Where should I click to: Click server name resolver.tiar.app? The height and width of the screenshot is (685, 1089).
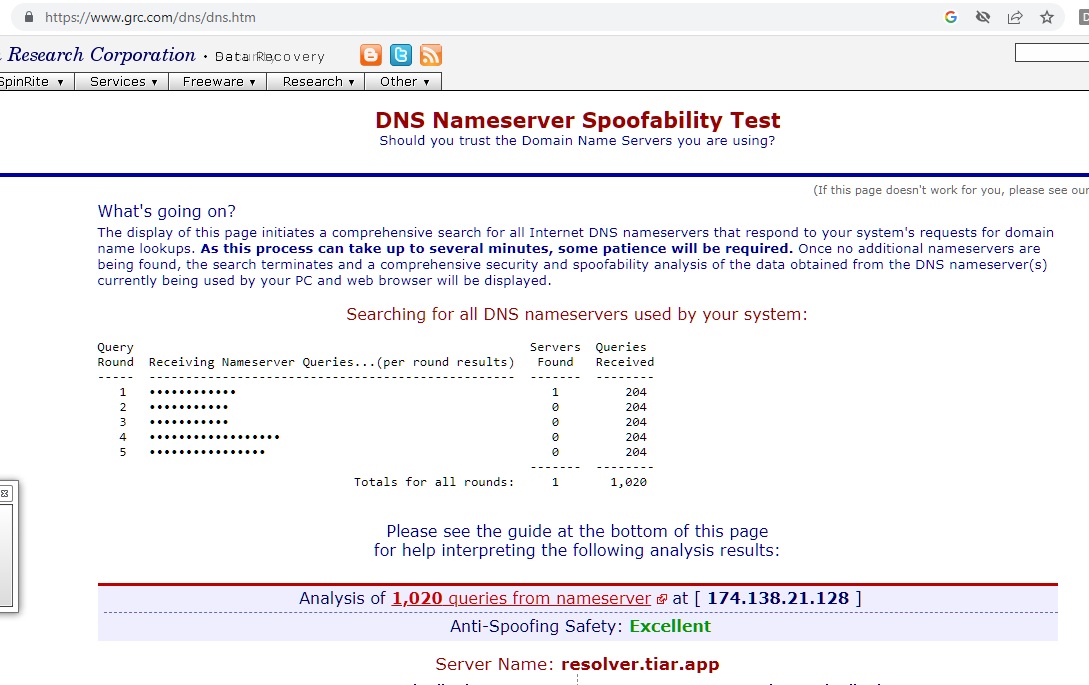640,663
